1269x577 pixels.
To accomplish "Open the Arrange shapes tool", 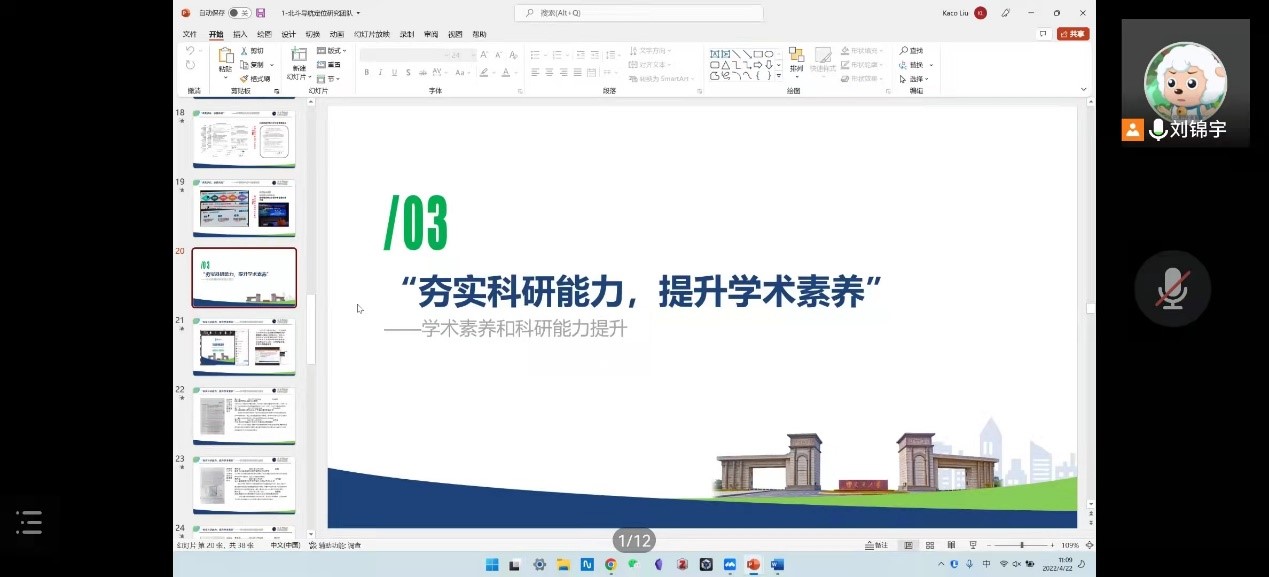I will (x=796, y=58).
